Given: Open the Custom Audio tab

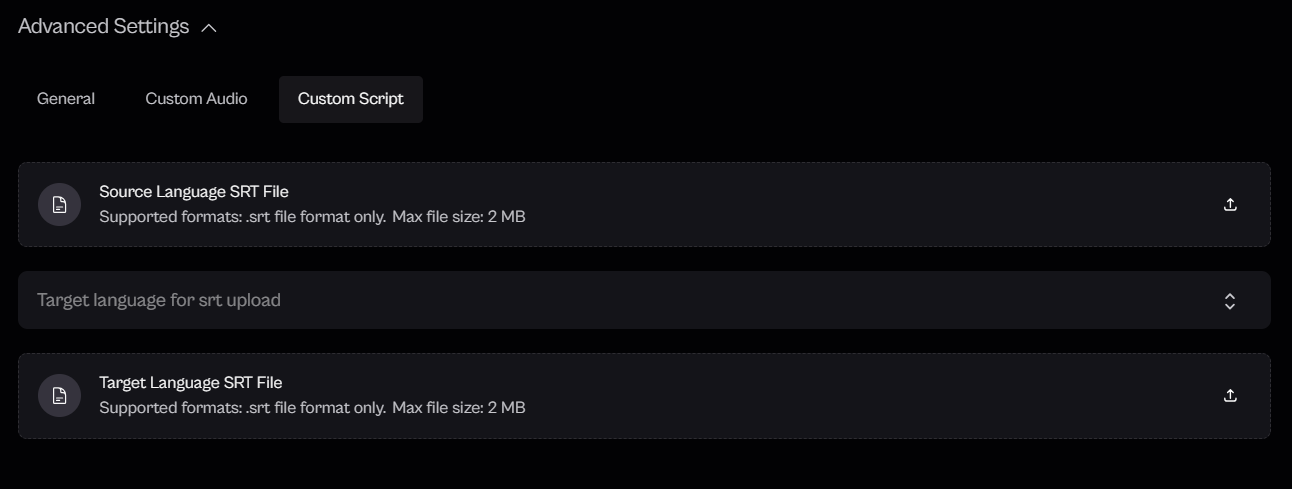Looking at the screenshot, I should point(196,99).
